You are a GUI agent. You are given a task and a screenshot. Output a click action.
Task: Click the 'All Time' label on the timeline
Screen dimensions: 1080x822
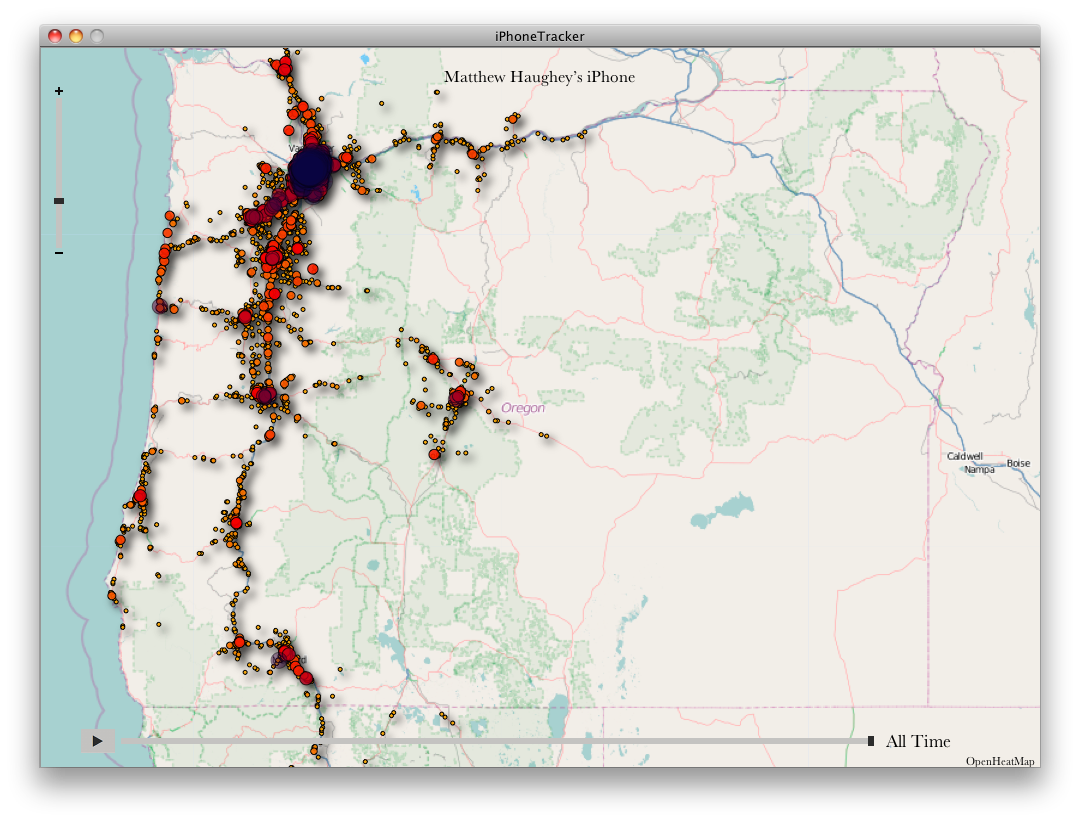[x=916, y=741]
